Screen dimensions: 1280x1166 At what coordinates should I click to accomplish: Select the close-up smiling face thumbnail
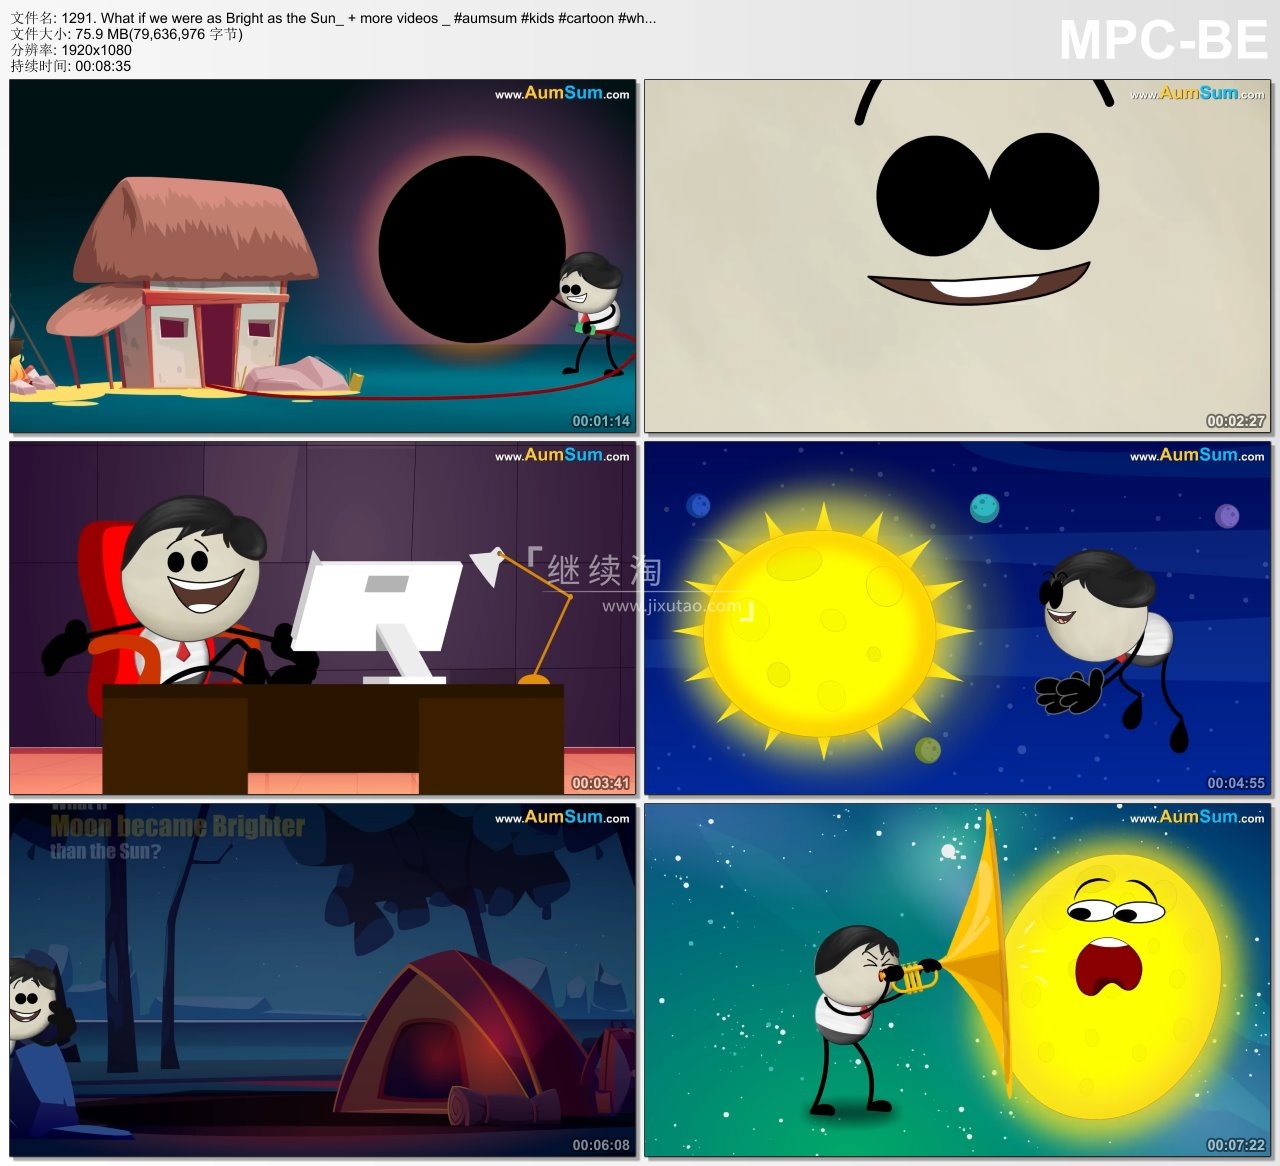pyautogui.click(x=957, y=256)
